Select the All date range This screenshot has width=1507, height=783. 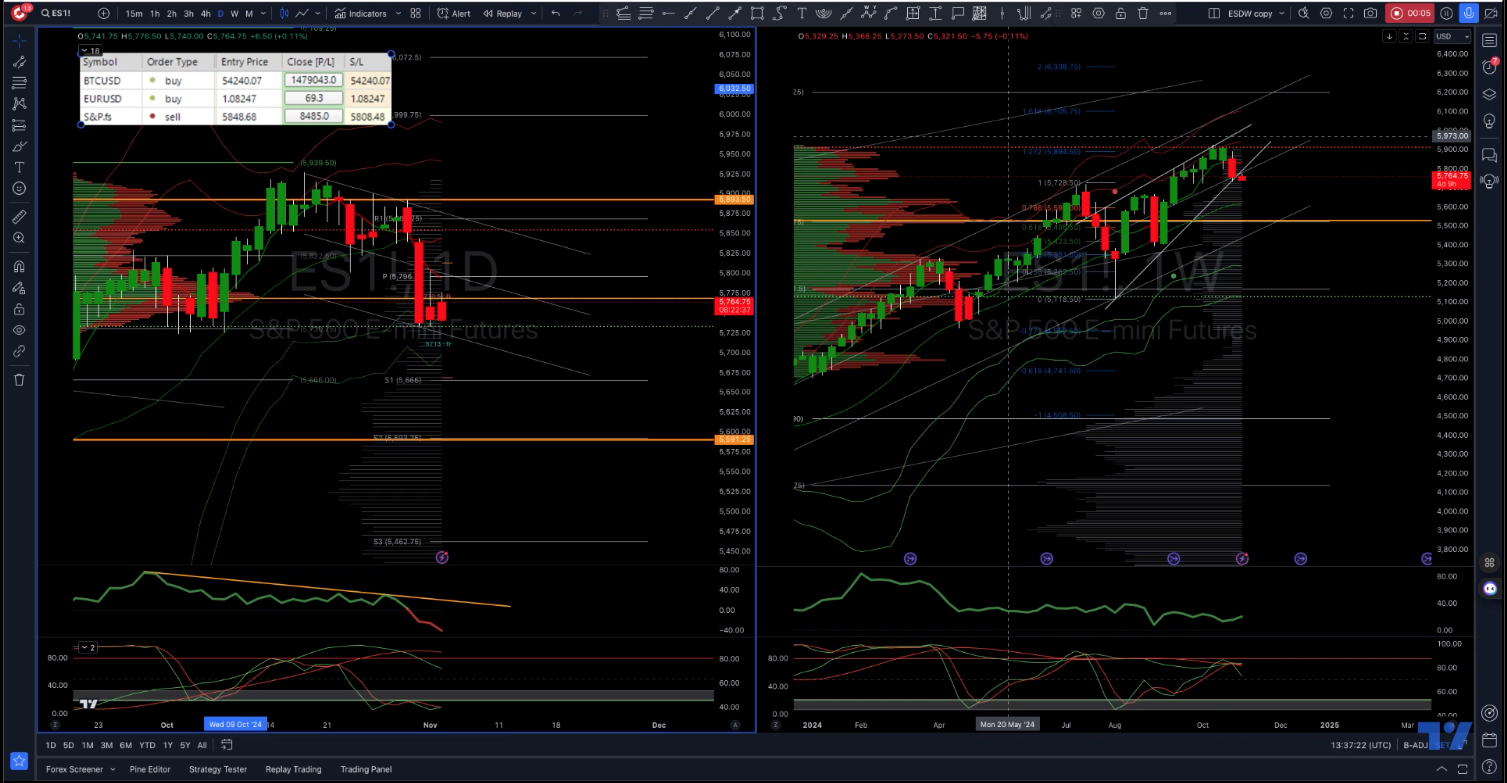pos(202,745)
